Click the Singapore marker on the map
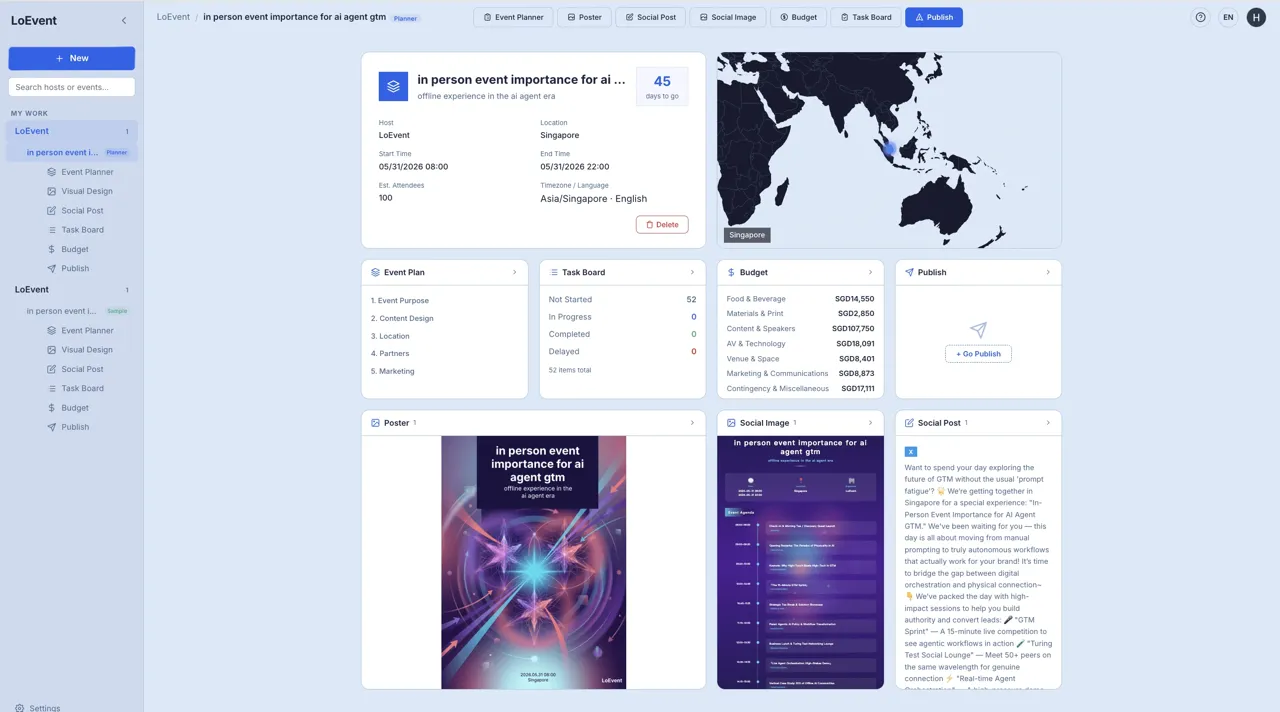The image size is (1280, 712). tap(889, 149)
